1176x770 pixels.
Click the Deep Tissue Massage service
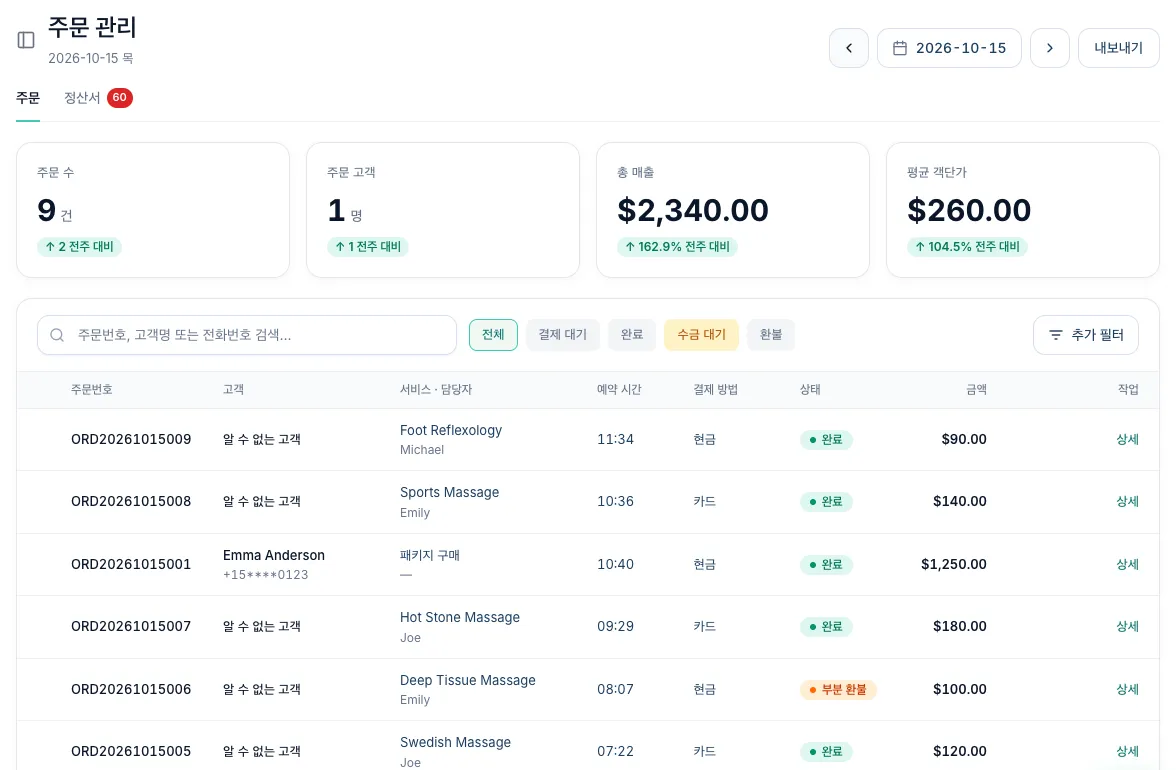pyautogui.click(x=467, y=680)
